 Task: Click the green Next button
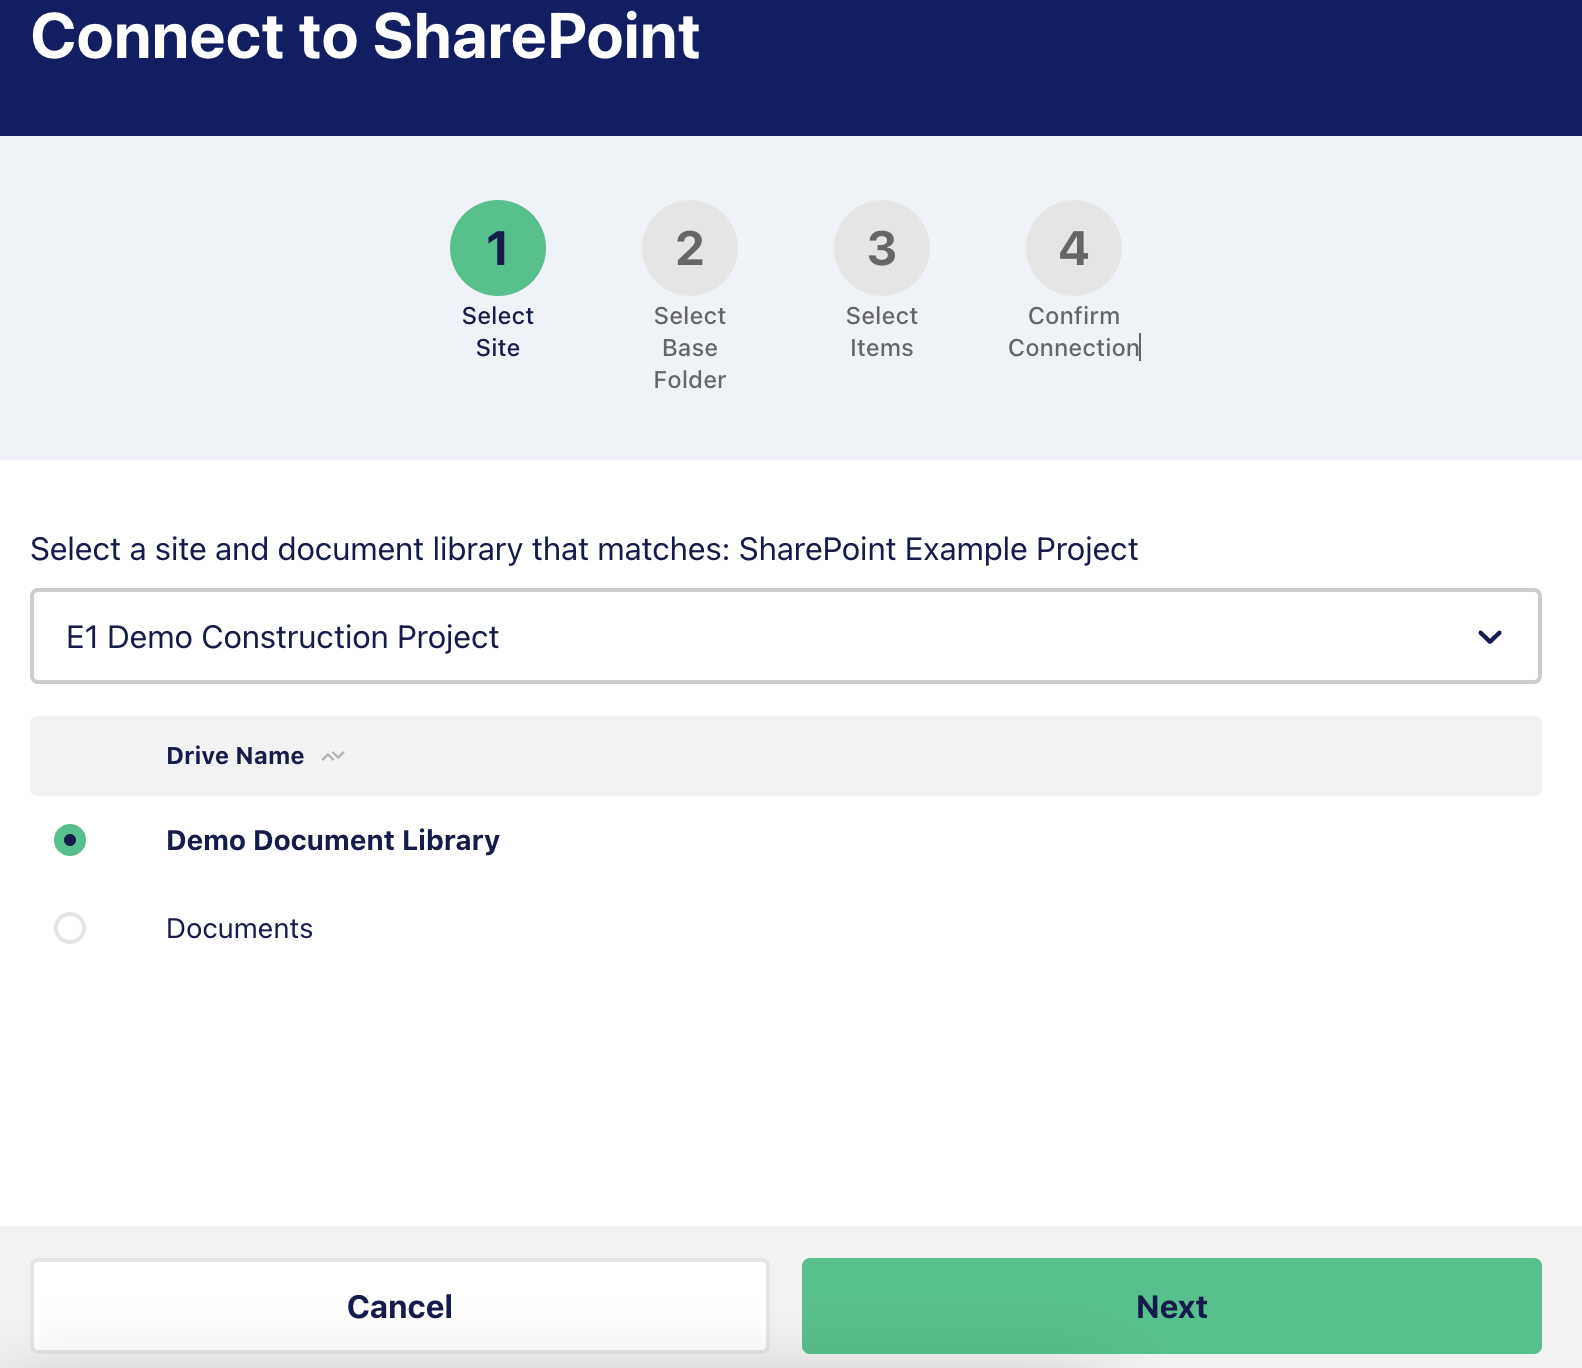1172,1306
